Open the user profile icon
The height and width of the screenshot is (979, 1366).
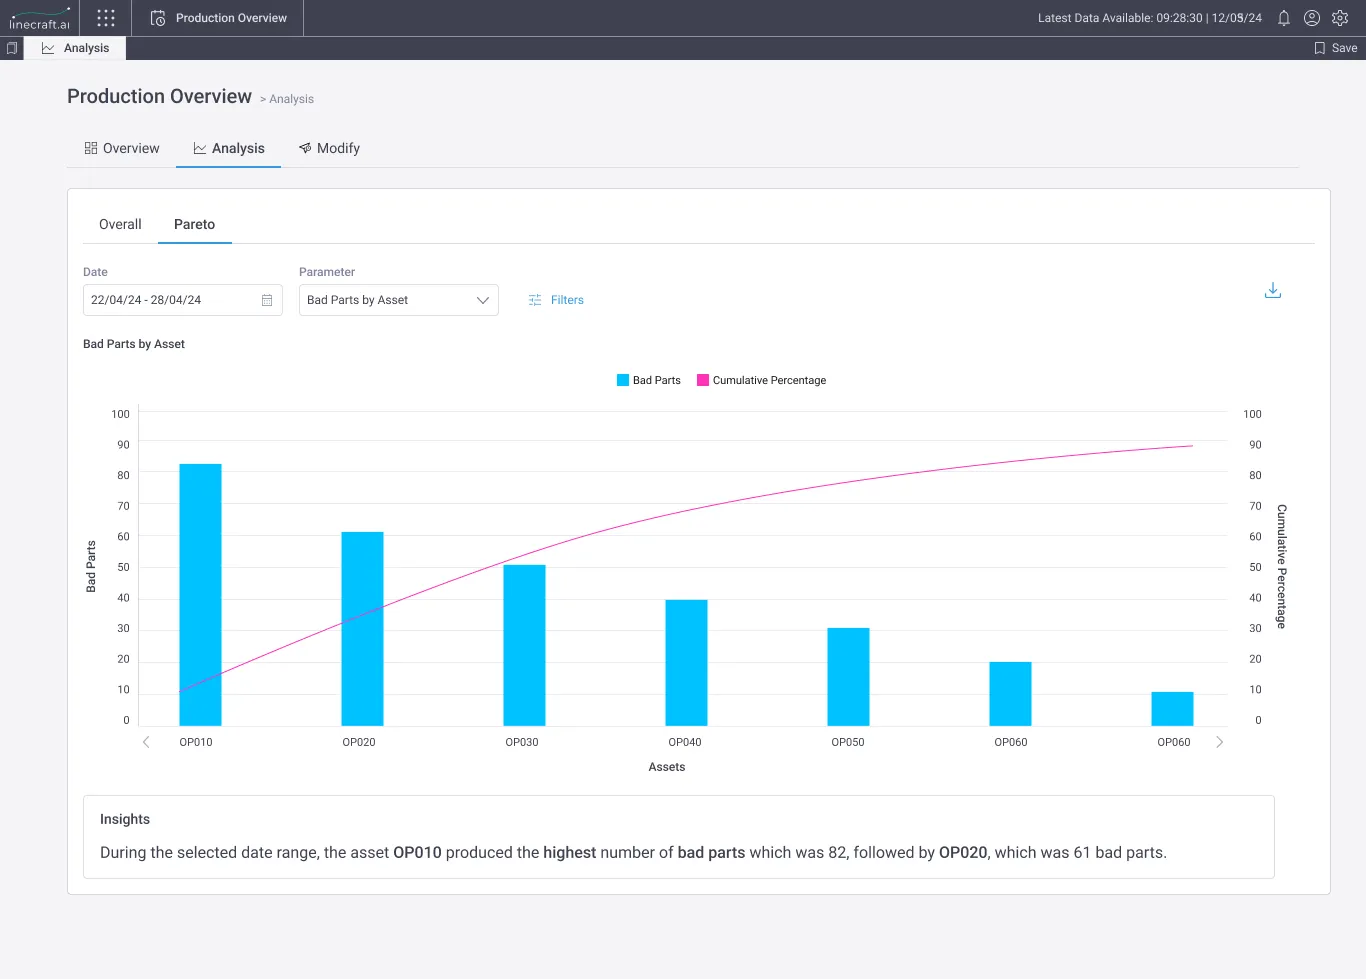(x=1312, y=18)
